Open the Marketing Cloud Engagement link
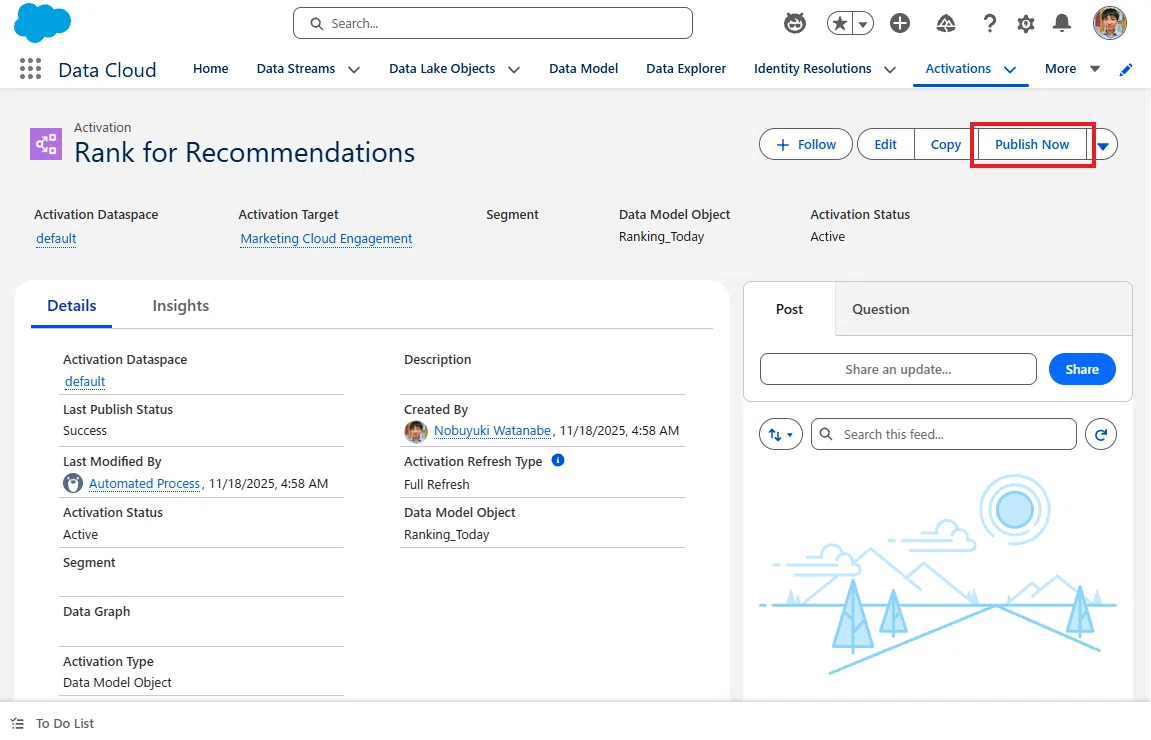This screenshot has height=740, width=1151. click(326, 238)
